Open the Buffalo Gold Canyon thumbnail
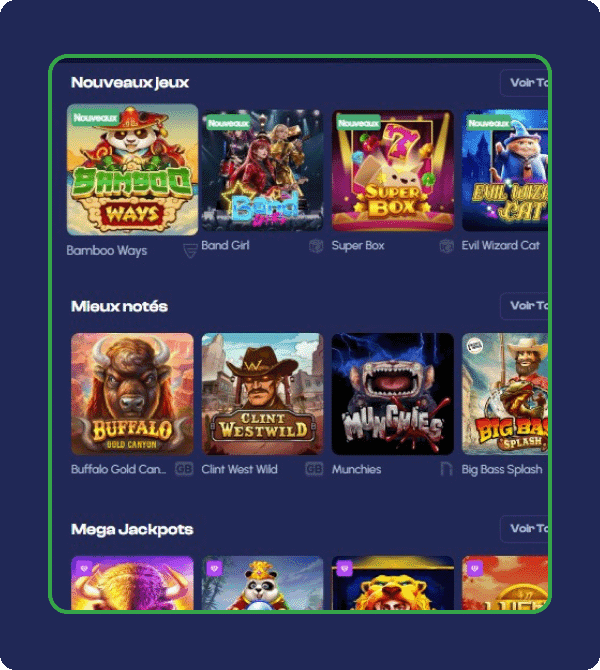Viewport: 600px width, 670px height. [x=132, y=394]
